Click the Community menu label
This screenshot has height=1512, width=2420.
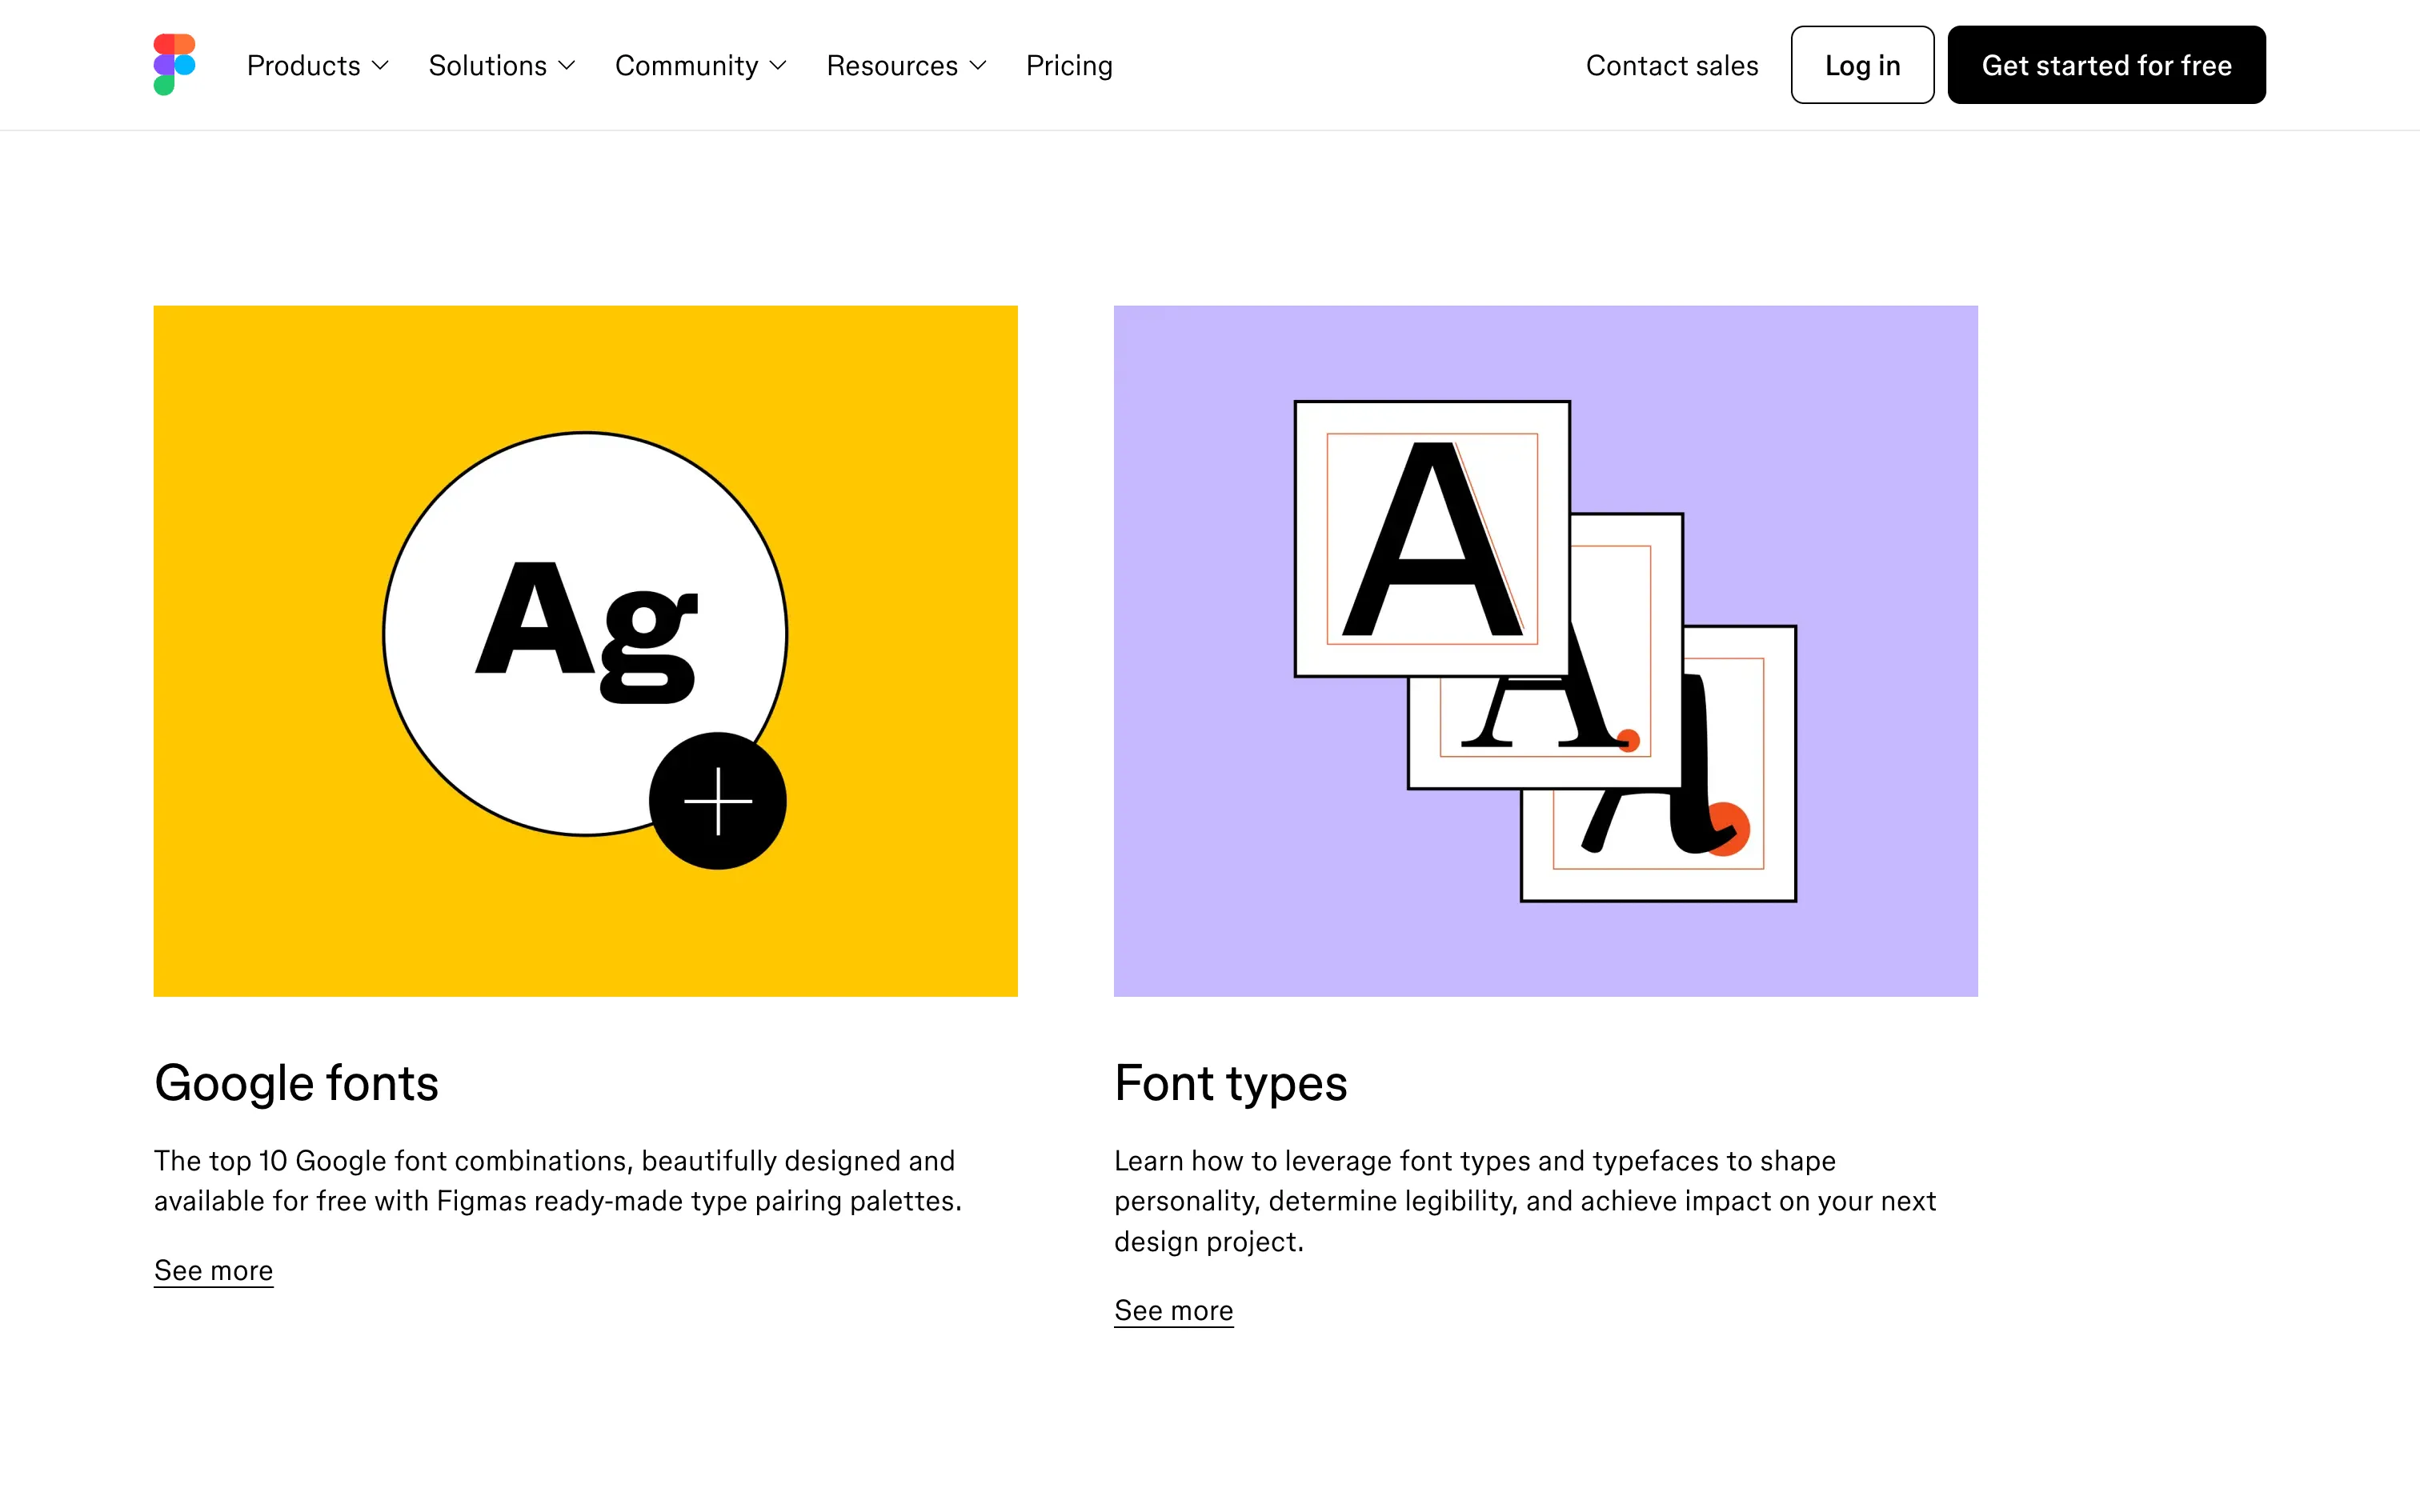(686, 66)
